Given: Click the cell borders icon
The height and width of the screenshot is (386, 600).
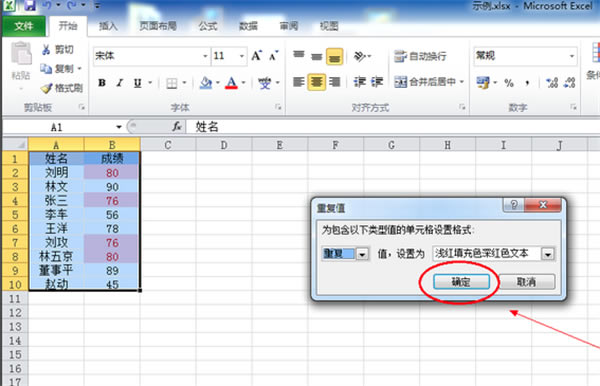Looking at the screenshot, I should 171,83.
